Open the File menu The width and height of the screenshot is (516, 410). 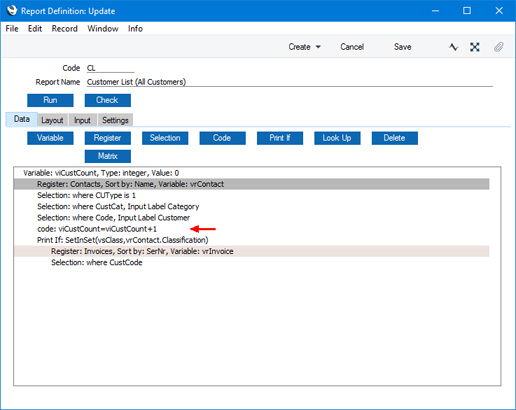pos(12,29)
